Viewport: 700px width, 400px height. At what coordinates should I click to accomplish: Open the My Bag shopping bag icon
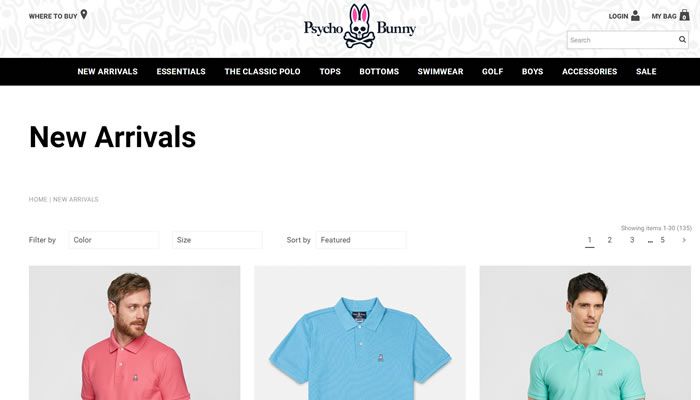[684, 16]
